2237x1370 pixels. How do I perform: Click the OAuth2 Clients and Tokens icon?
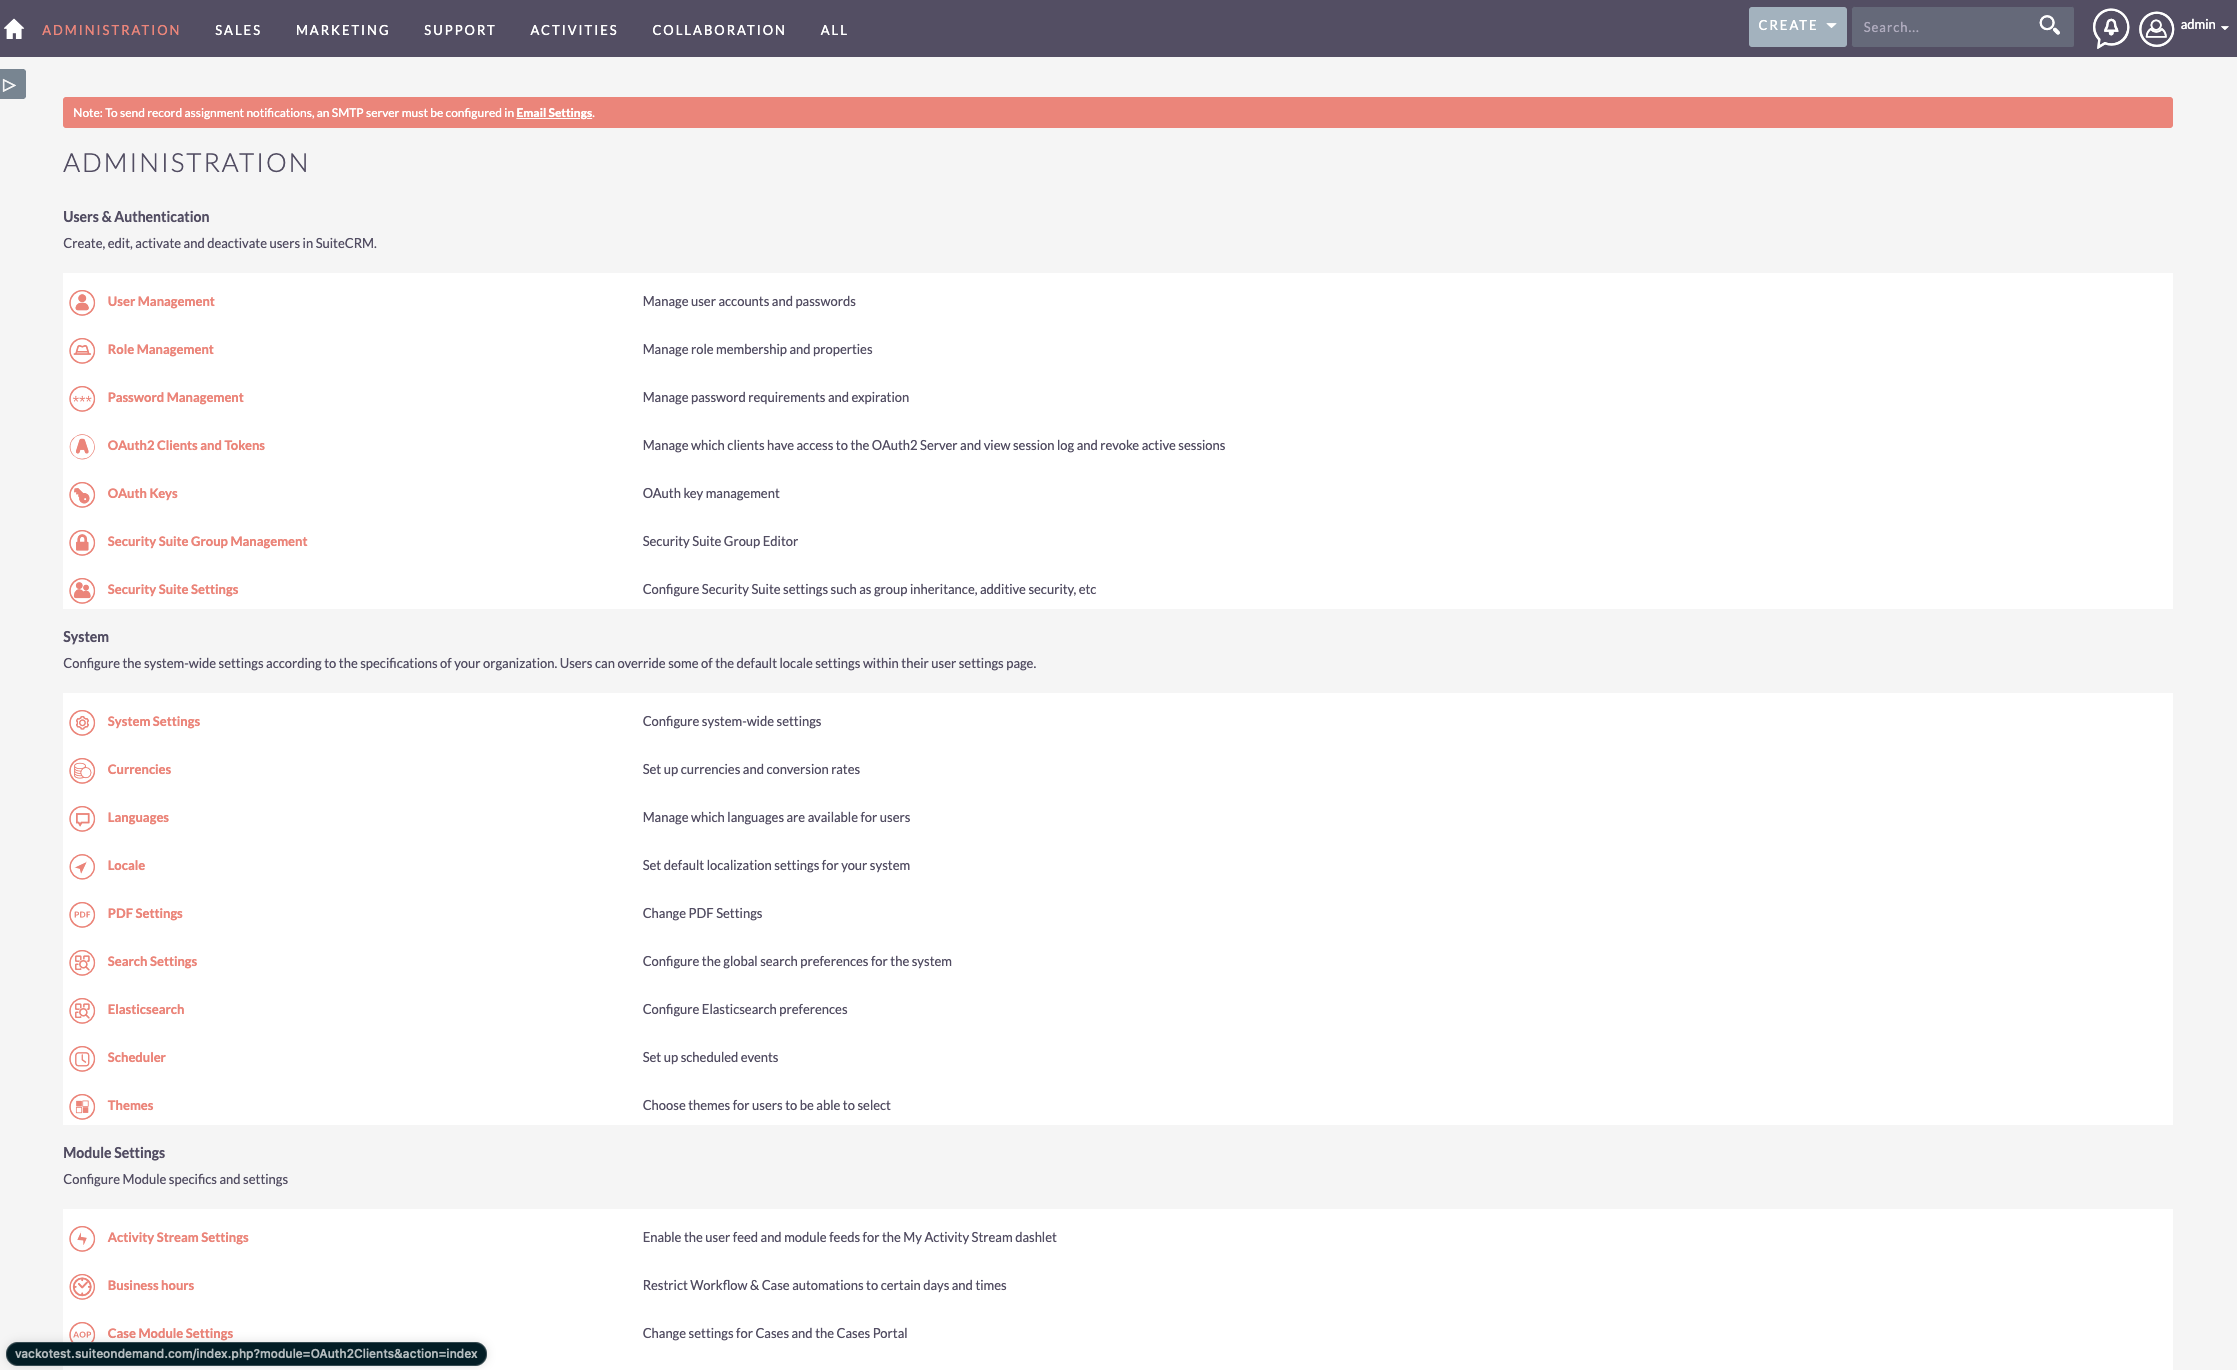[82, 446]
